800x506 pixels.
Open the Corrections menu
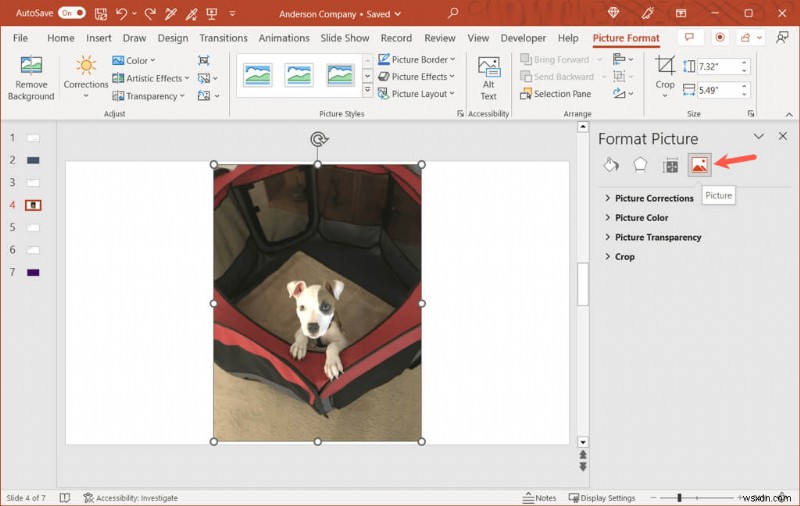(86, 78)
